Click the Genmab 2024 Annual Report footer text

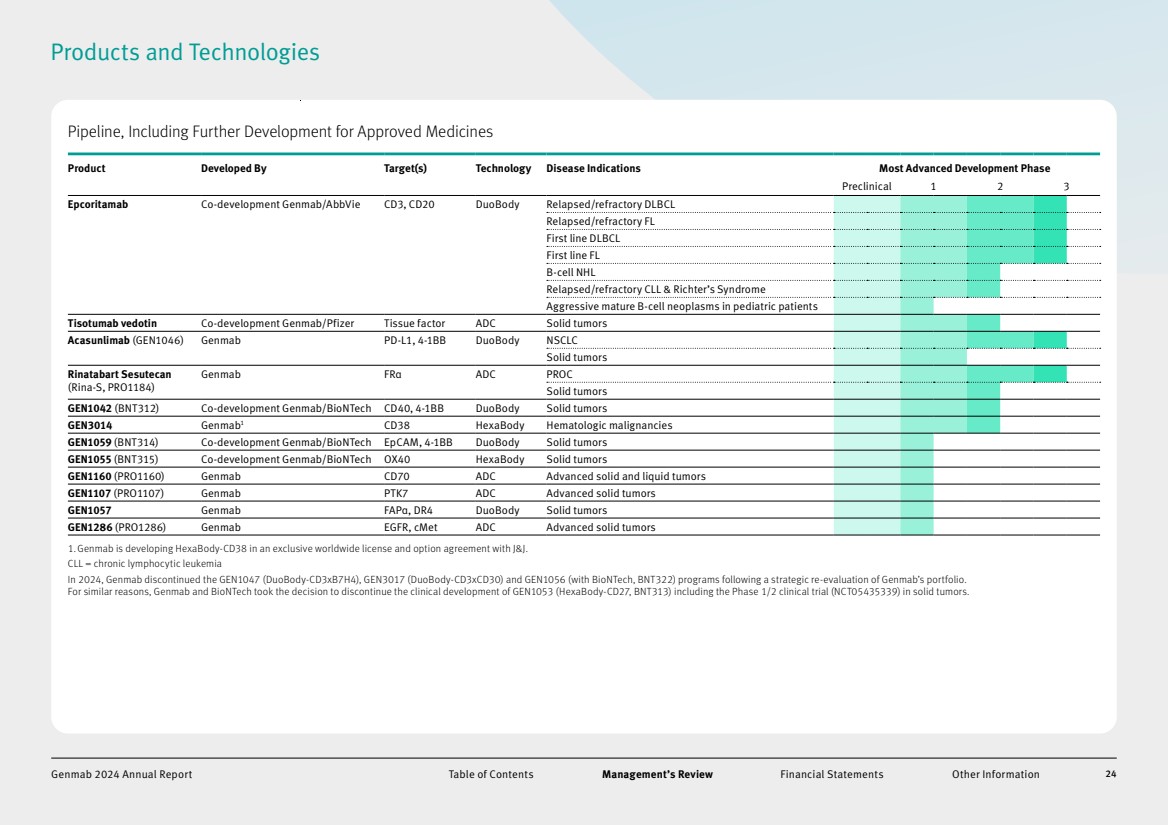pos(121,774)
